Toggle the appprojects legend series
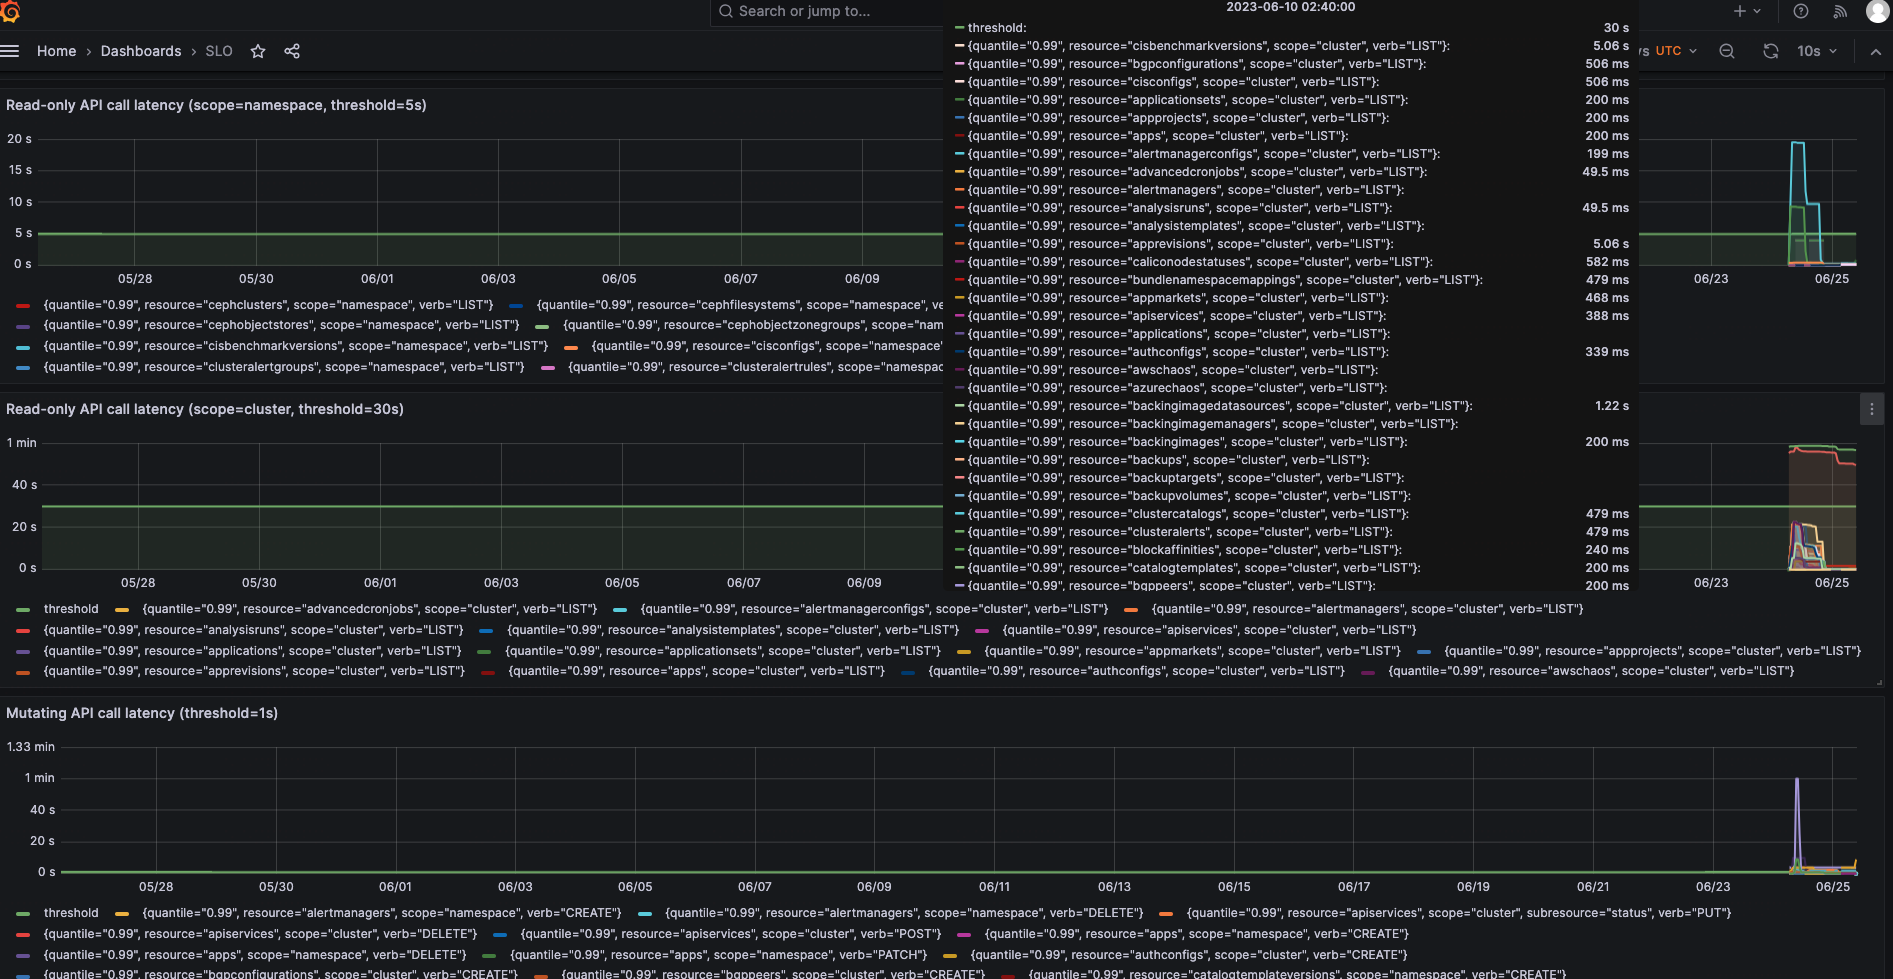 point(1652,651)
